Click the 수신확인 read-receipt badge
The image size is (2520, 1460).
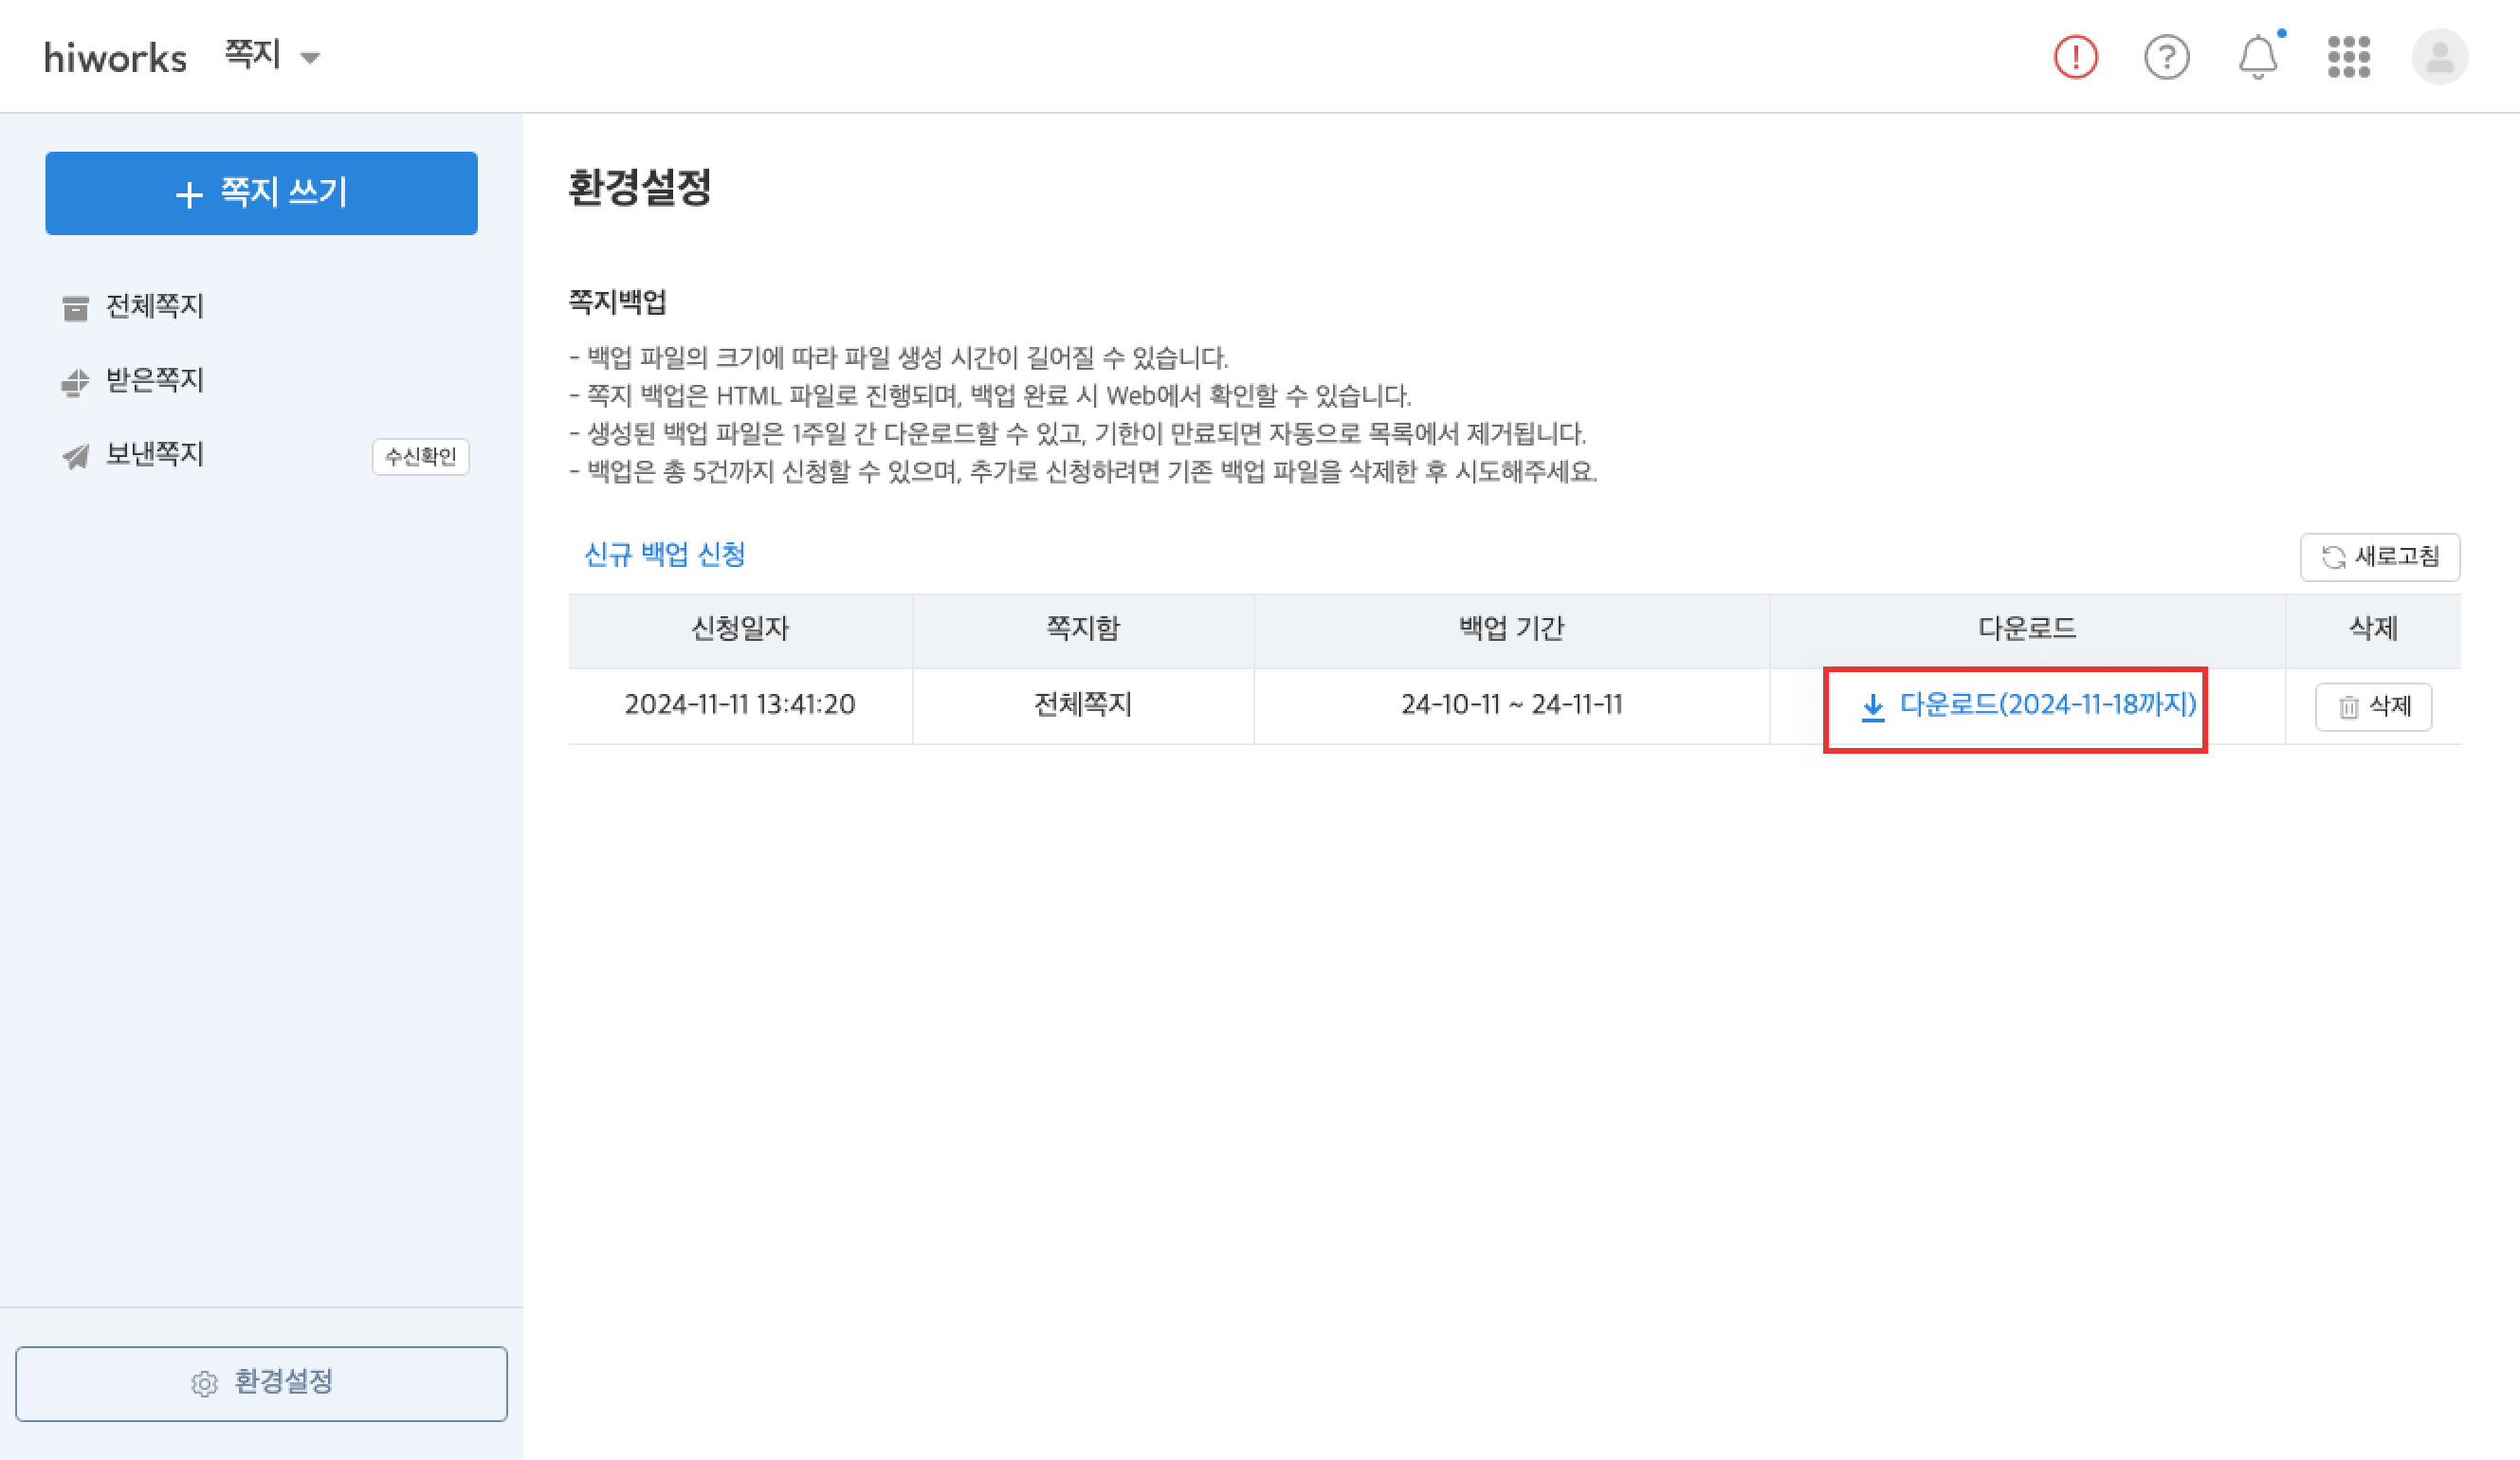420,457
